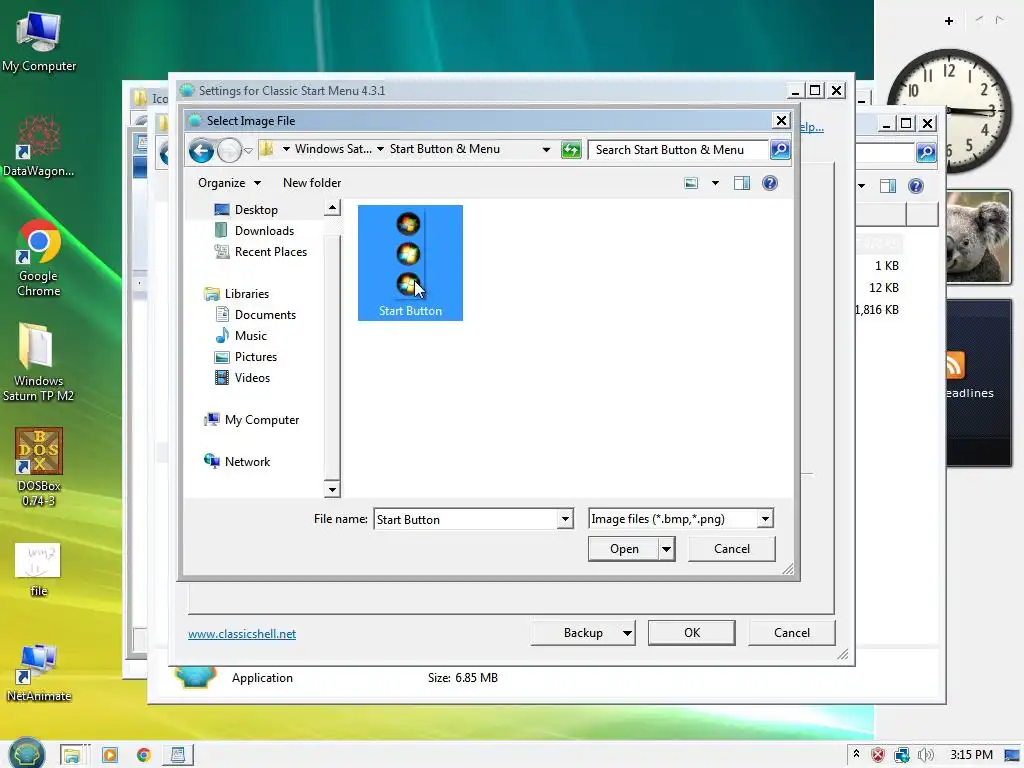The height and width of the screenshot is (768, 1024).
Task: Open My Computer desktop icon
Action: point(39,40)
